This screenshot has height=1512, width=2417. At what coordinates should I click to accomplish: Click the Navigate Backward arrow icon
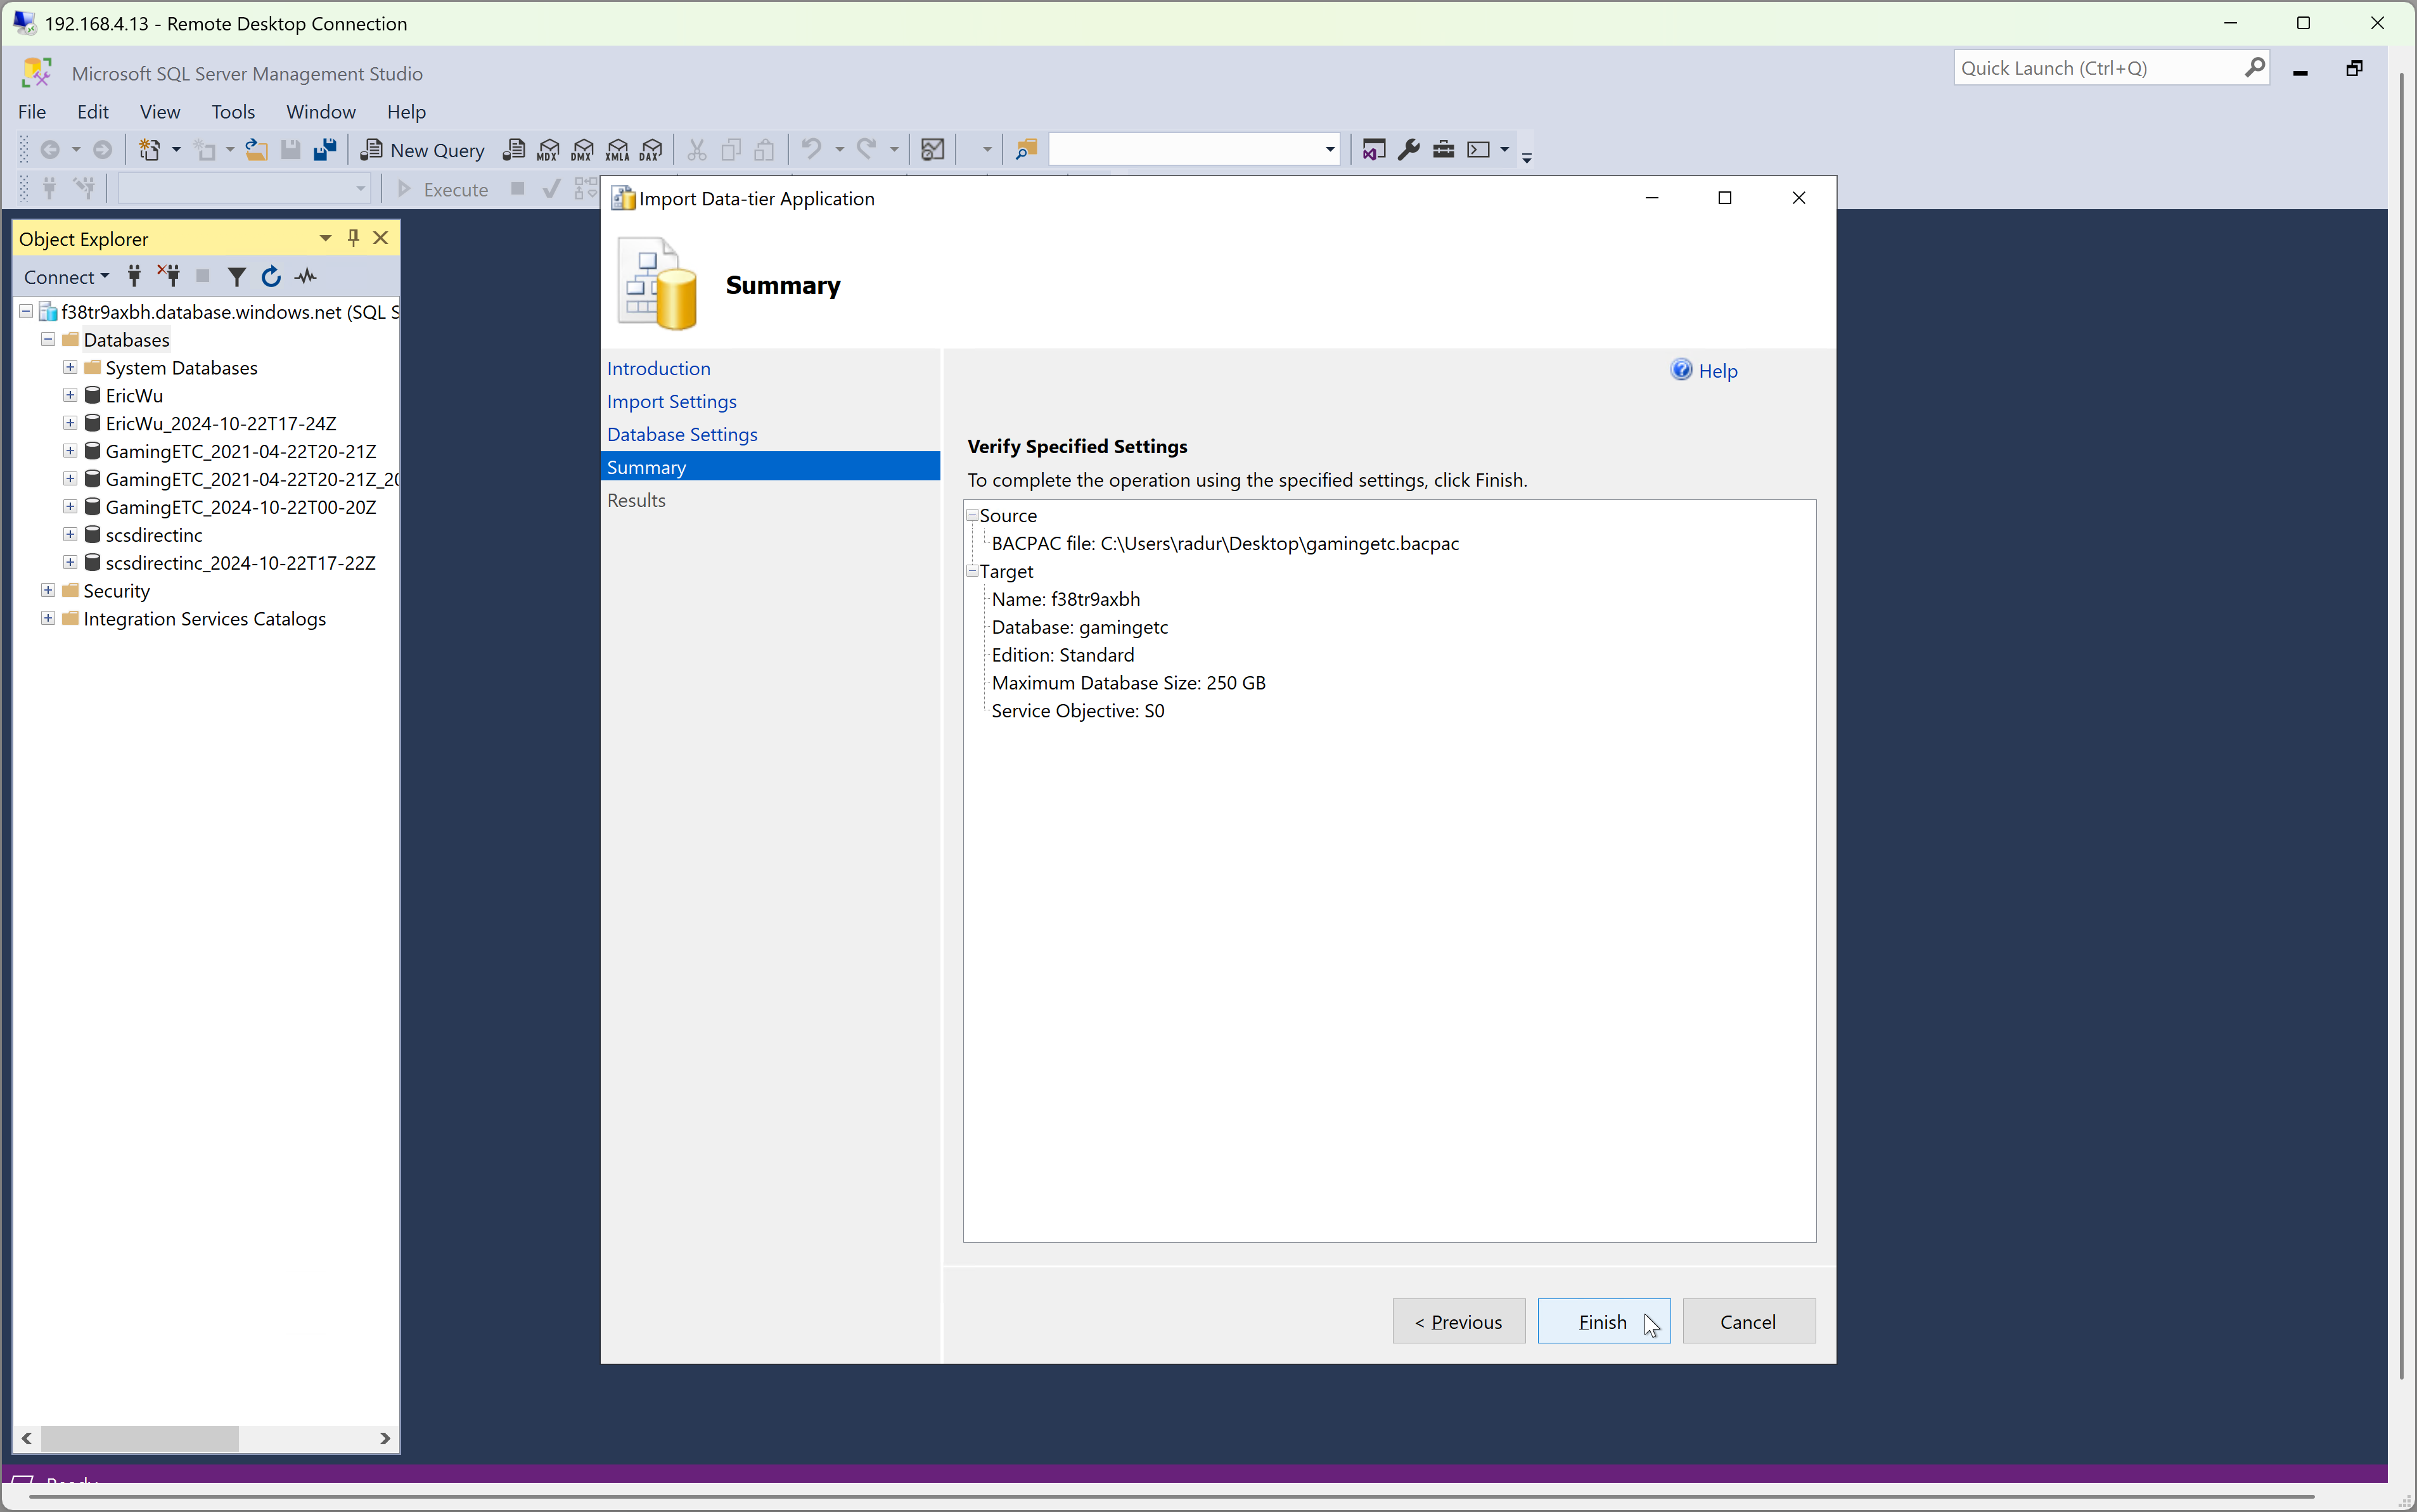pyautogui.click(x=49, y=150)
